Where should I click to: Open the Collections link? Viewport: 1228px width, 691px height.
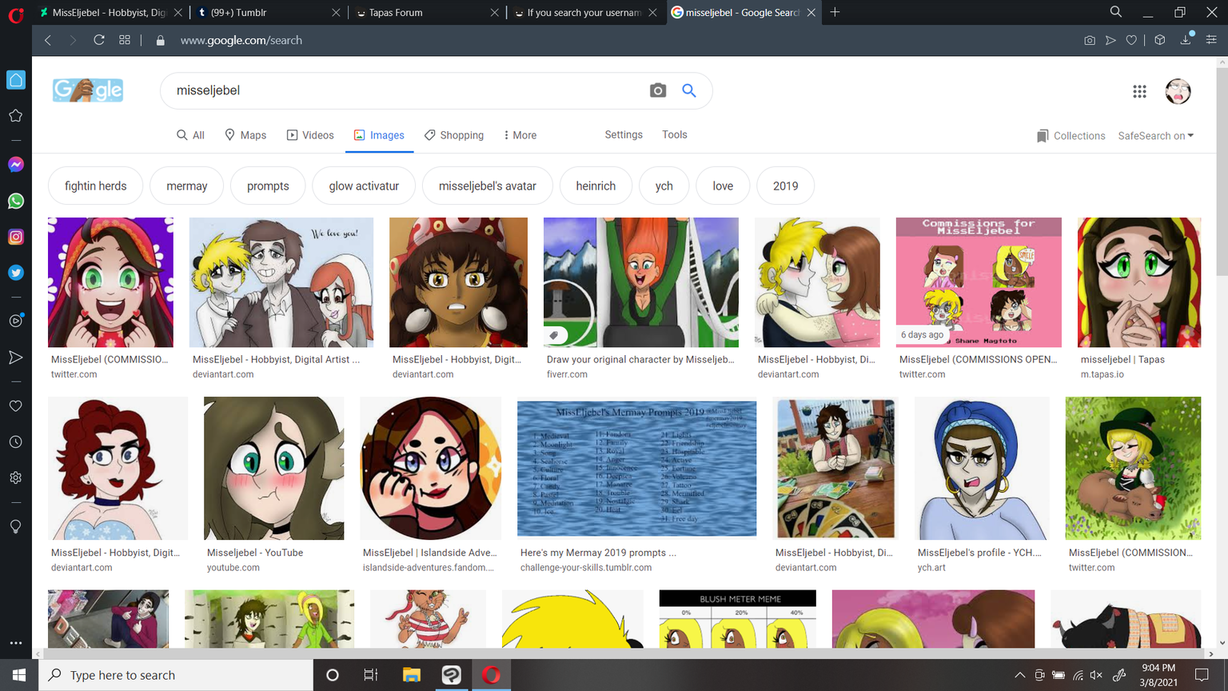pyautogui.click(x=1071, y=136)
